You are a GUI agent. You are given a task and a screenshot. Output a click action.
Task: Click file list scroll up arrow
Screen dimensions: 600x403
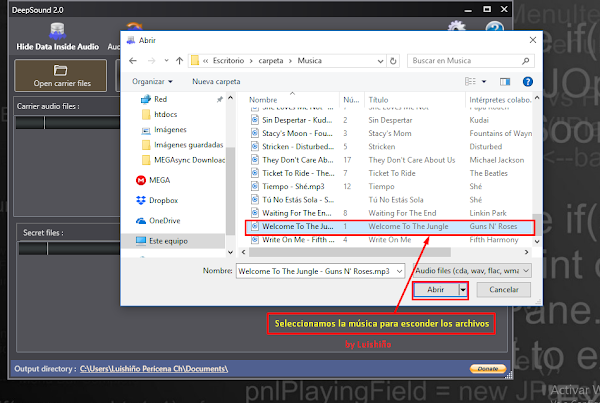(x=537, y=98)
